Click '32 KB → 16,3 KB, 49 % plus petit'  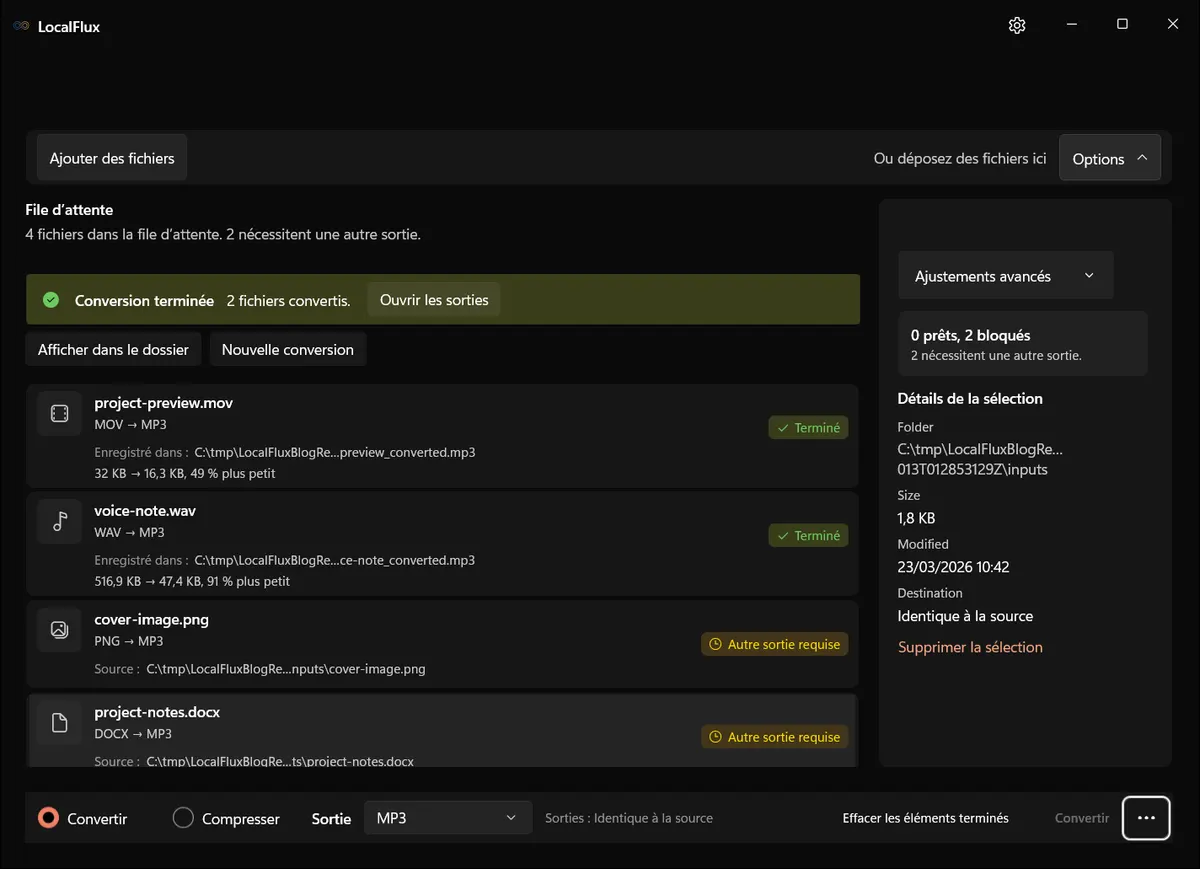tap(185, 473)
